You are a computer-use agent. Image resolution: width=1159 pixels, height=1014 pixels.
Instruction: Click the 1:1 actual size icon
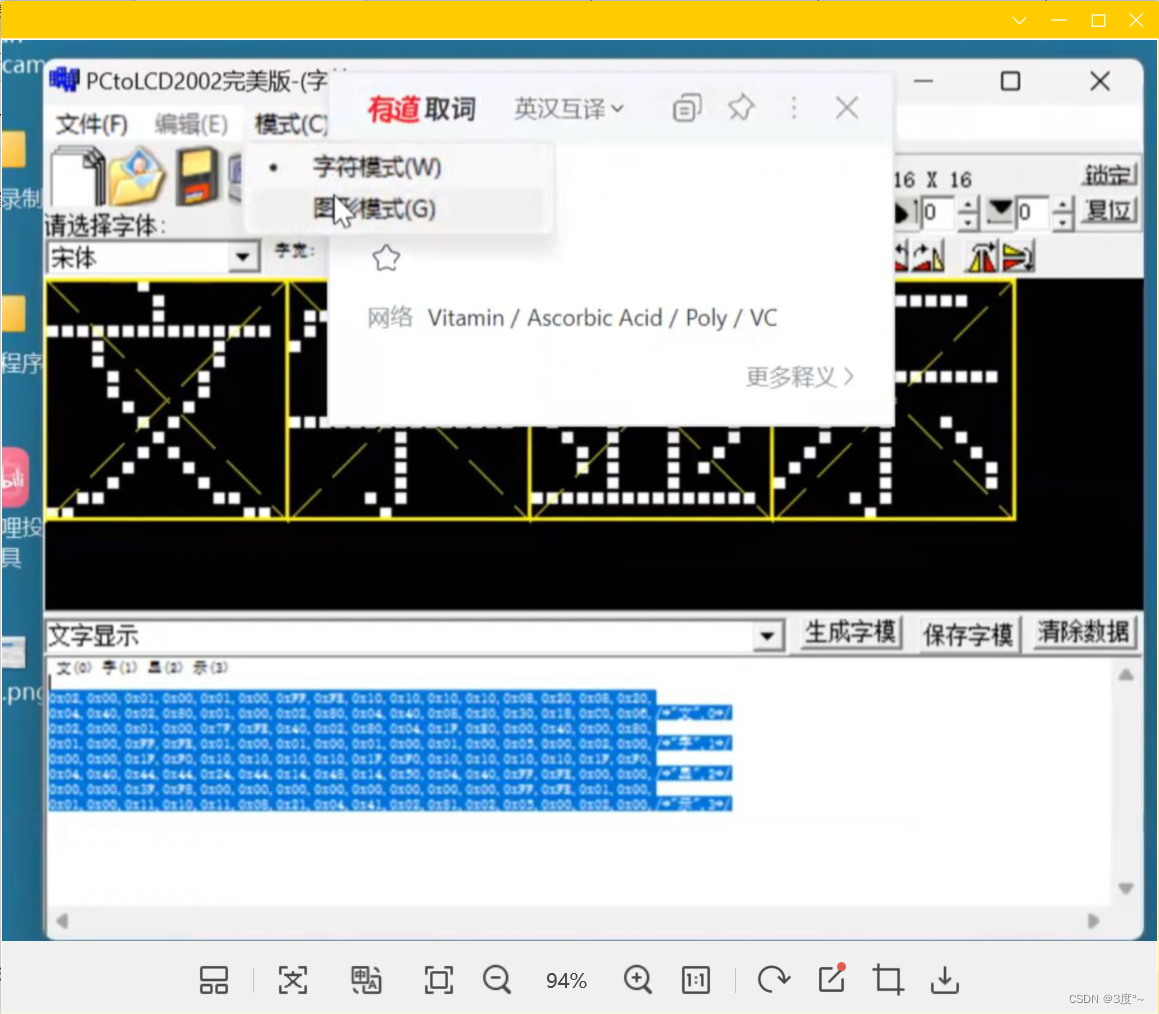pos(696,980)
